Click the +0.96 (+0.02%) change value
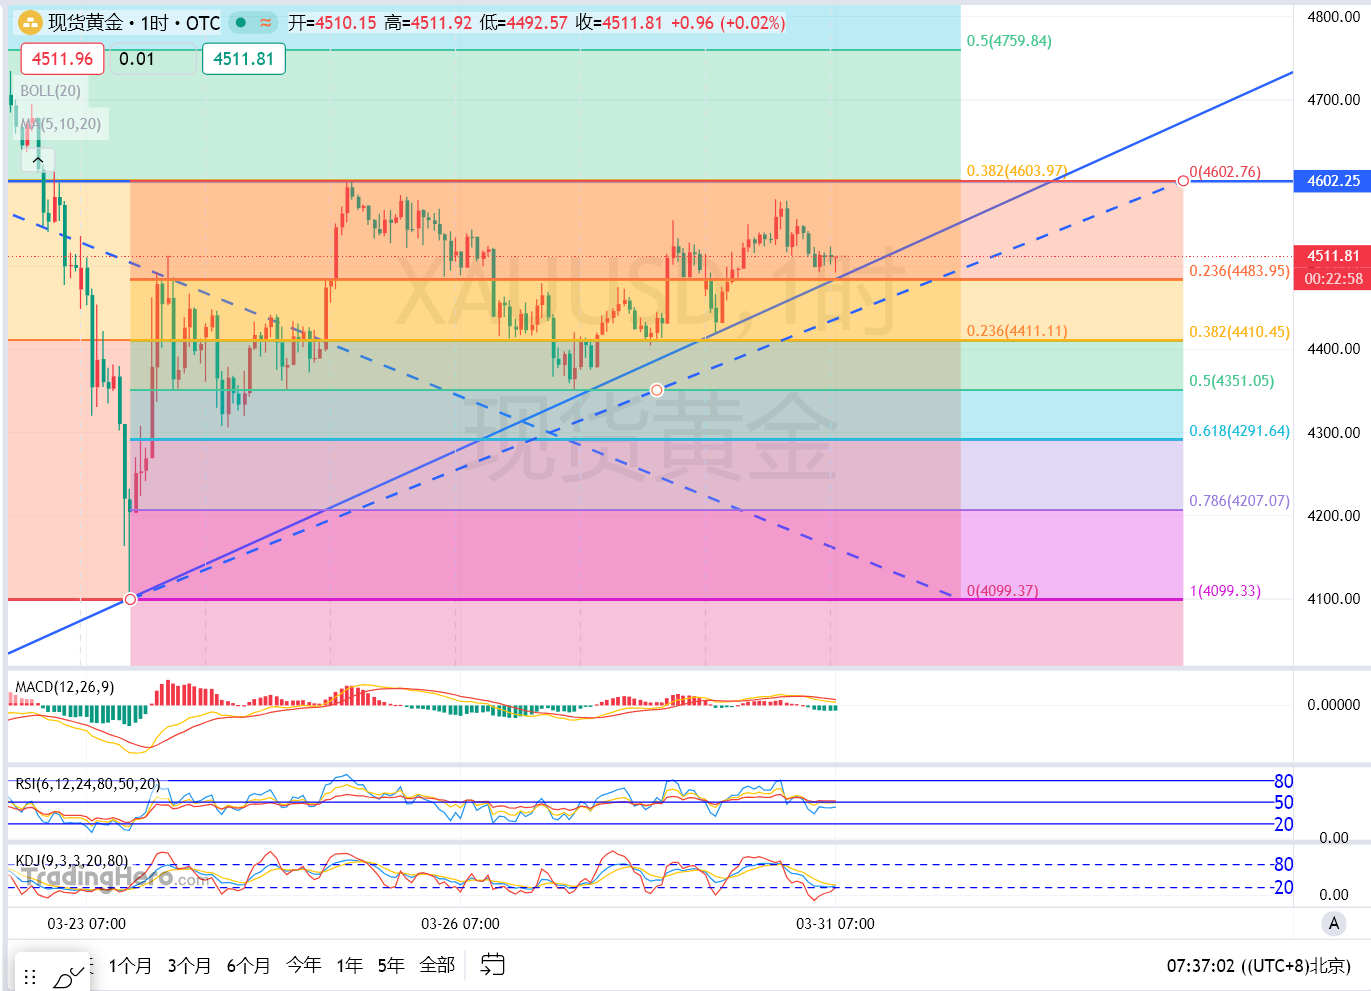This screenshot has width=1371, height=991. (x=727, y=22)
